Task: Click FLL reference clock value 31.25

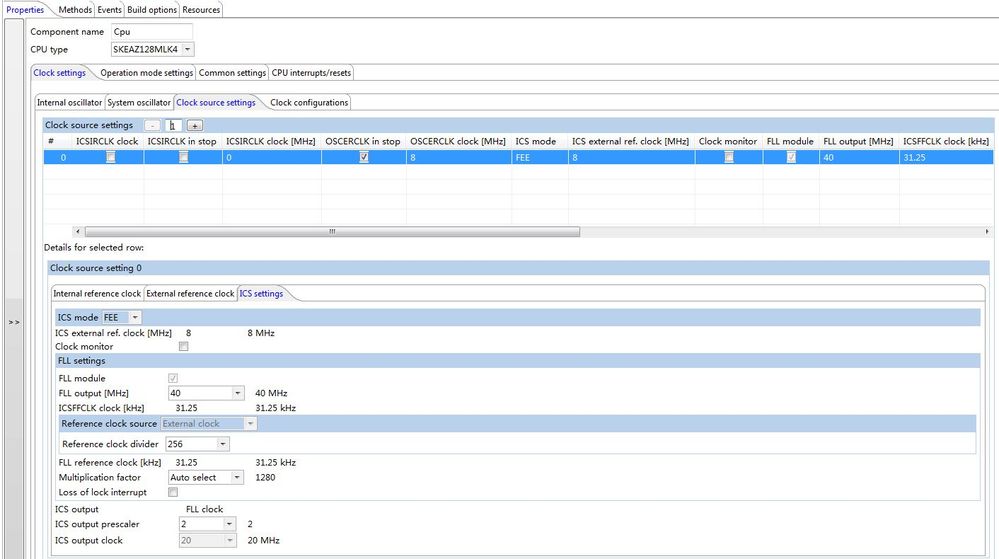Action: (x=187, y=463)
